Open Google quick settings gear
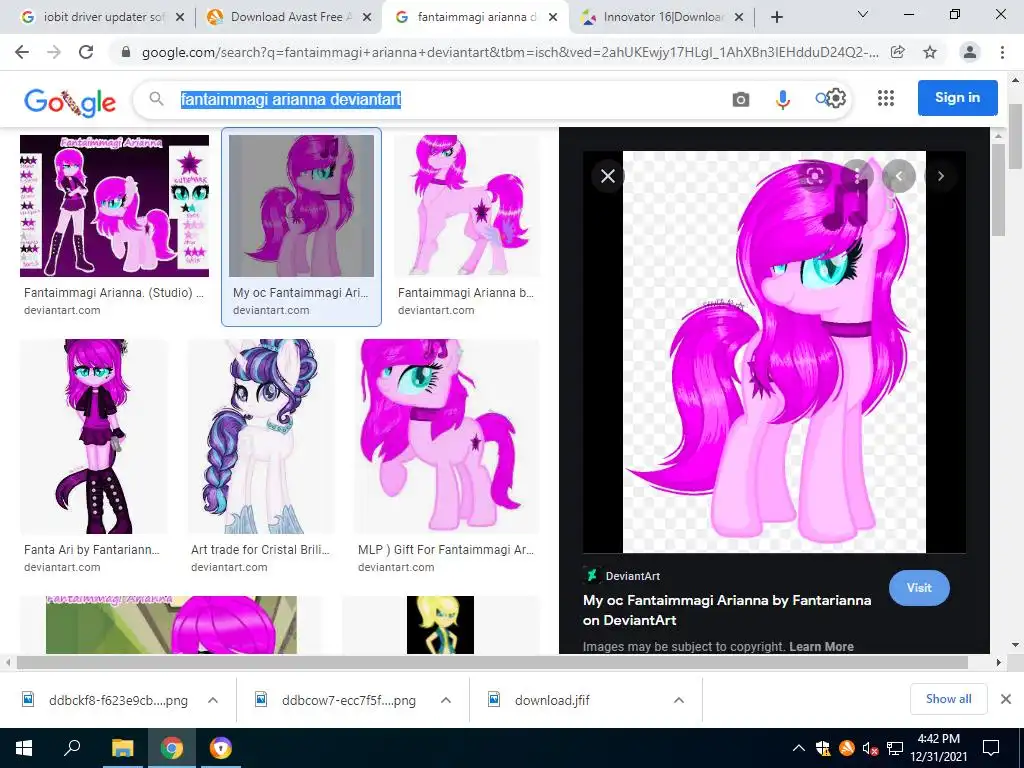Viewport: 1024px width, 768px height. (x=837, y=99)
